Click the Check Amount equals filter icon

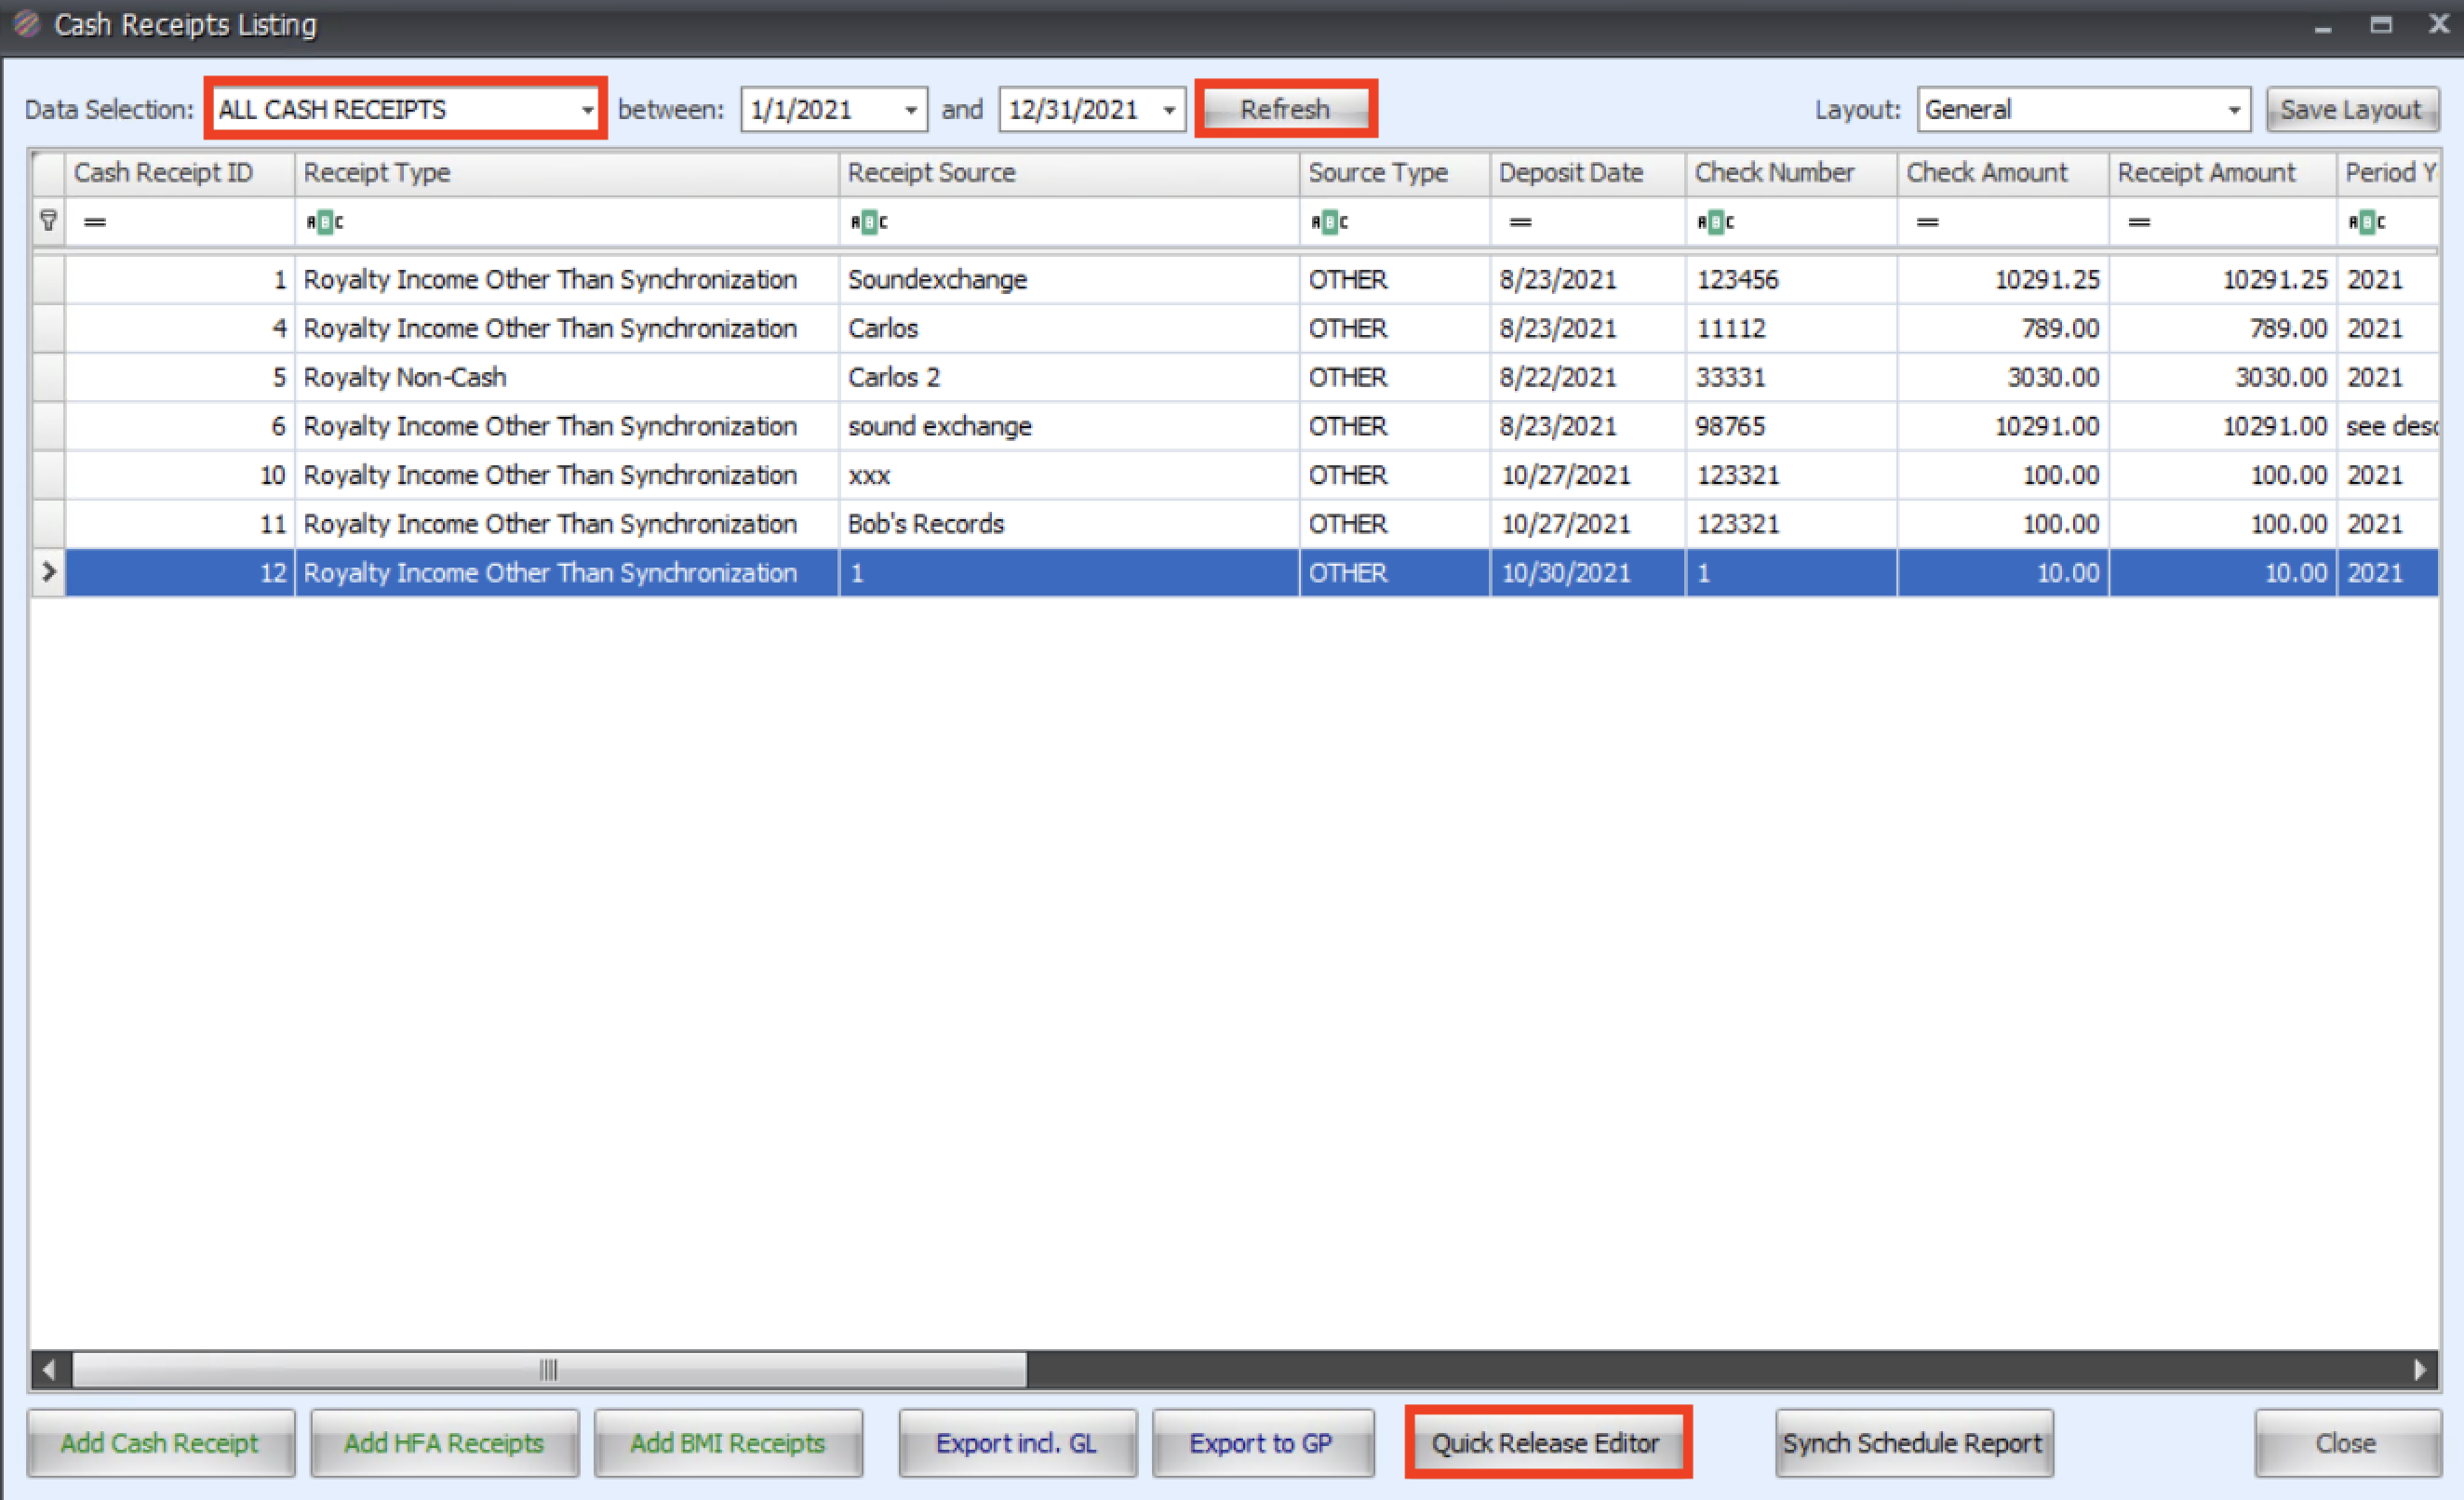click(x=1927, y=222)
